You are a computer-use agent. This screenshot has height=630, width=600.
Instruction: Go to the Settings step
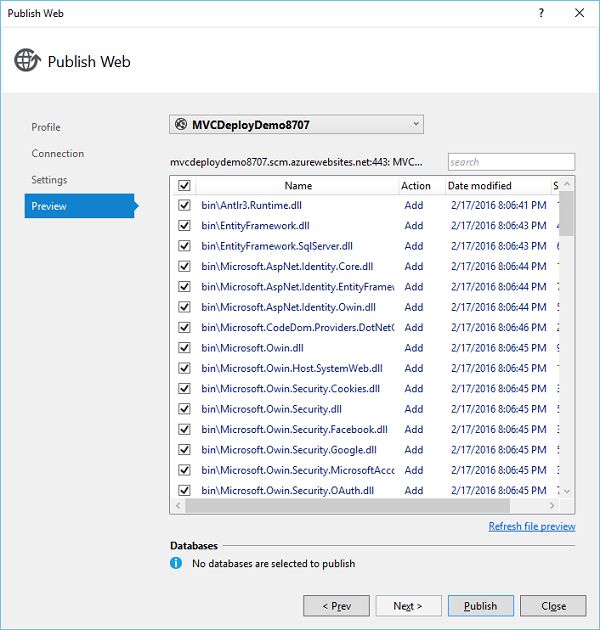click(49, 180)
